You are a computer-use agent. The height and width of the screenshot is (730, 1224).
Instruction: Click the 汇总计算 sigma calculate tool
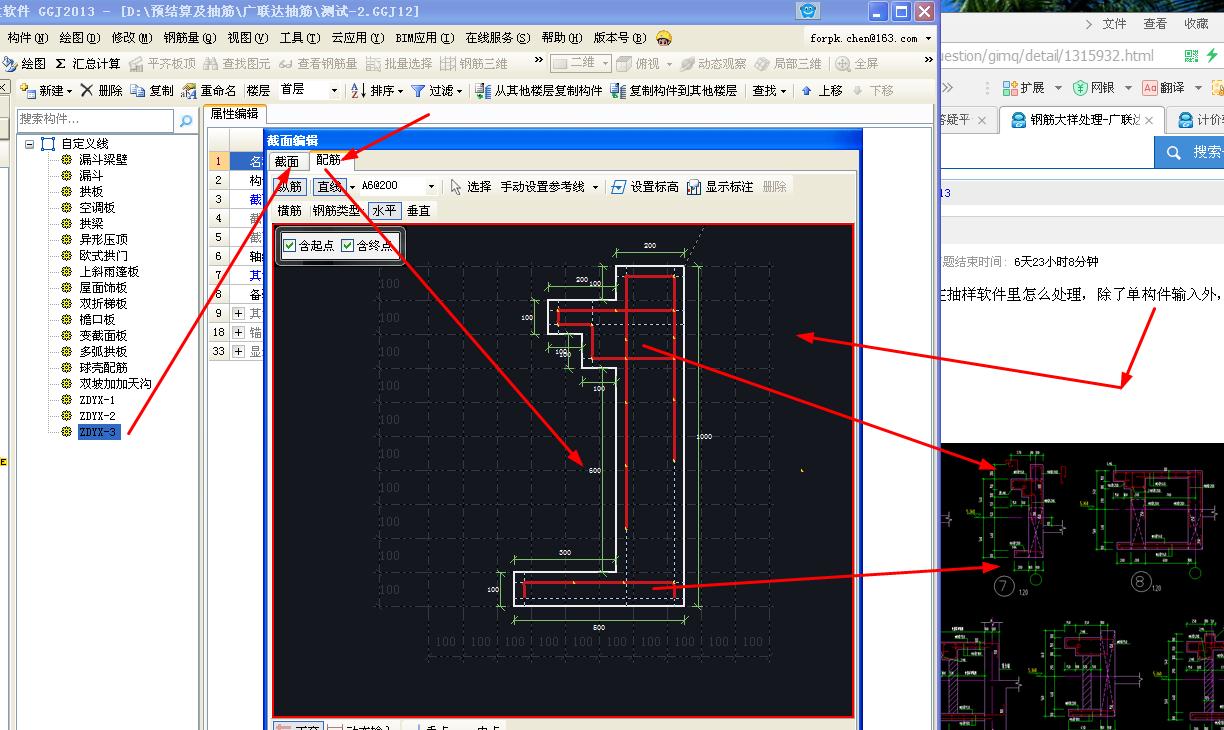point(88,63)
